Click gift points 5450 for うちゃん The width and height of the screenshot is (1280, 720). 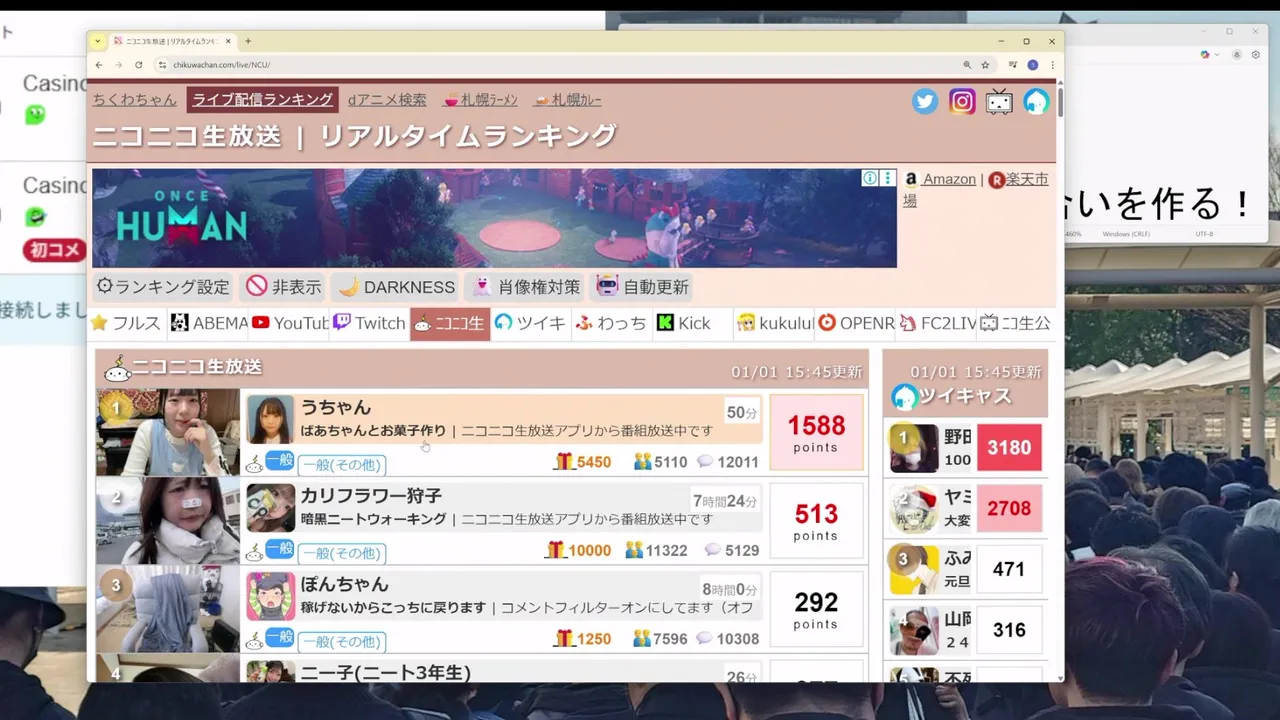tap(583, 462)
